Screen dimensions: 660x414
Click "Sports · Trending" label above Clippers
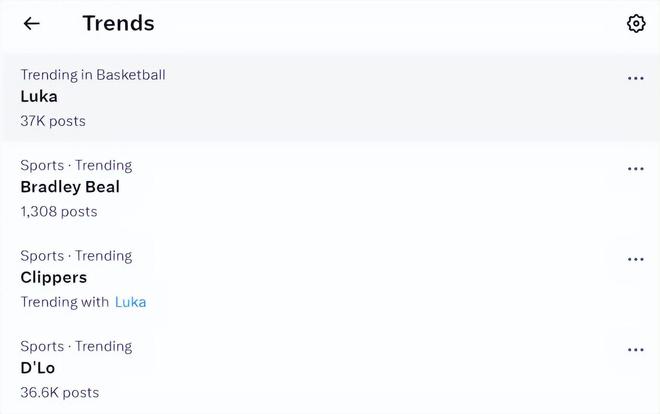click(x=76, y=255)
